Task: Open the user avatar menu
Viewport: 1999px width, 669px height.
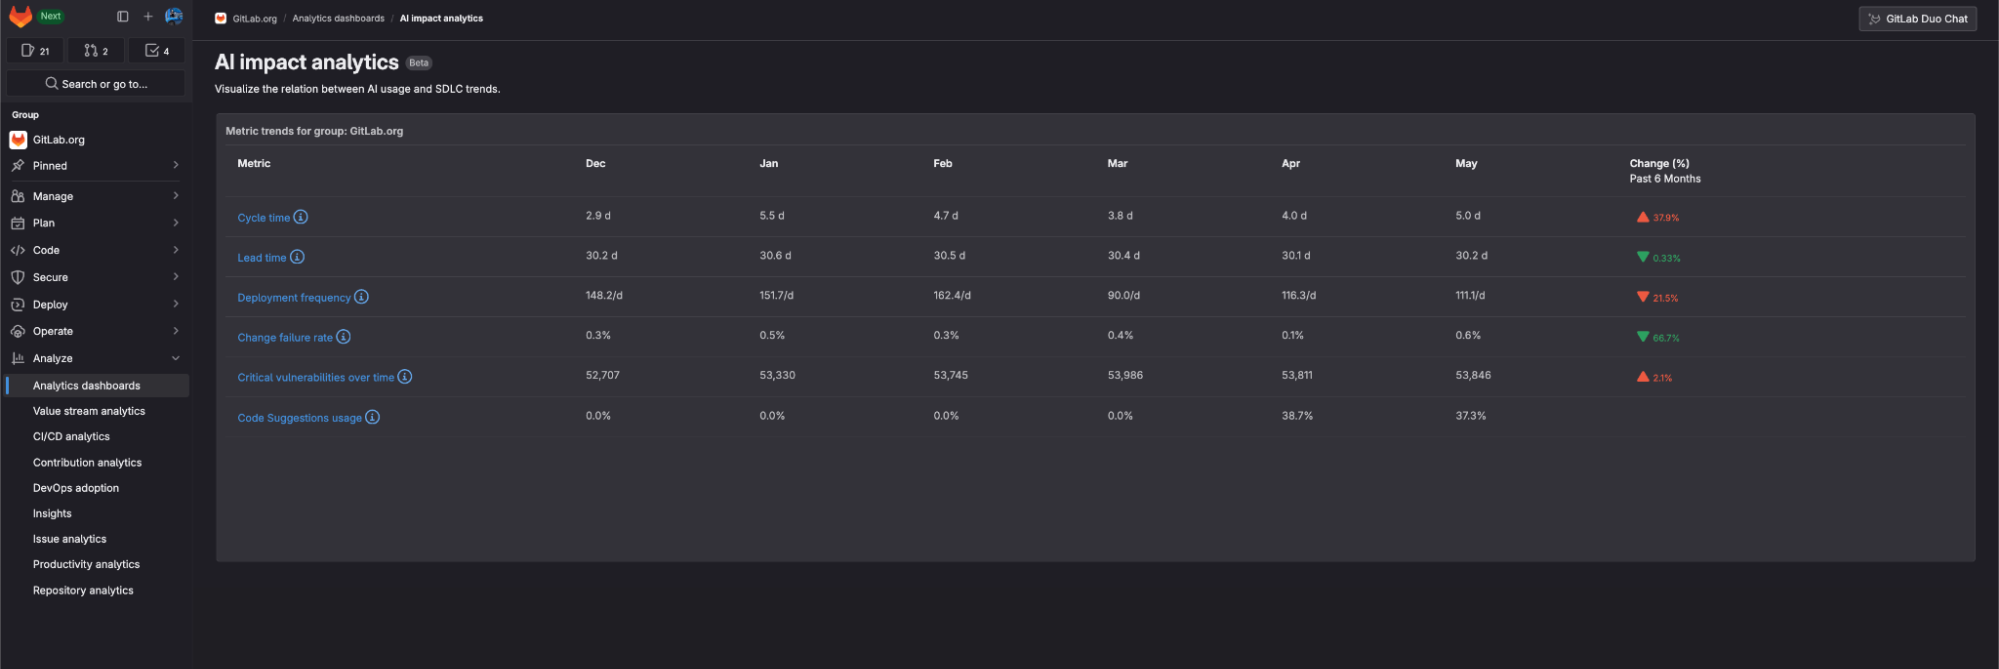Action: pos(174,16)
